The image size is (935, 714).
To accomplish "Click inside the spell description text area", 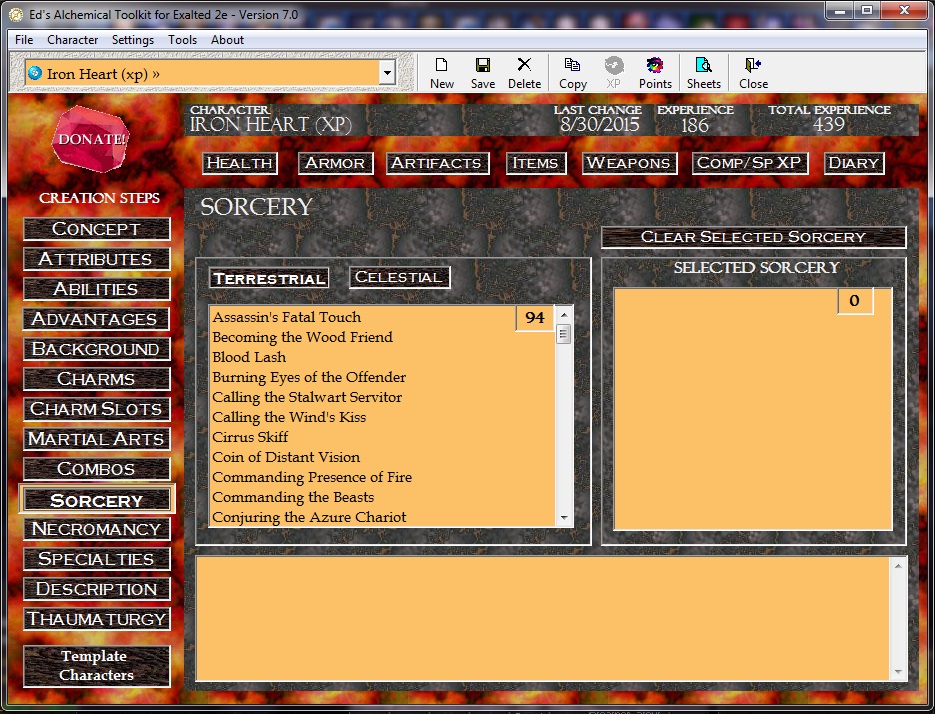I will pyautogui.click(x=543, y=619).
